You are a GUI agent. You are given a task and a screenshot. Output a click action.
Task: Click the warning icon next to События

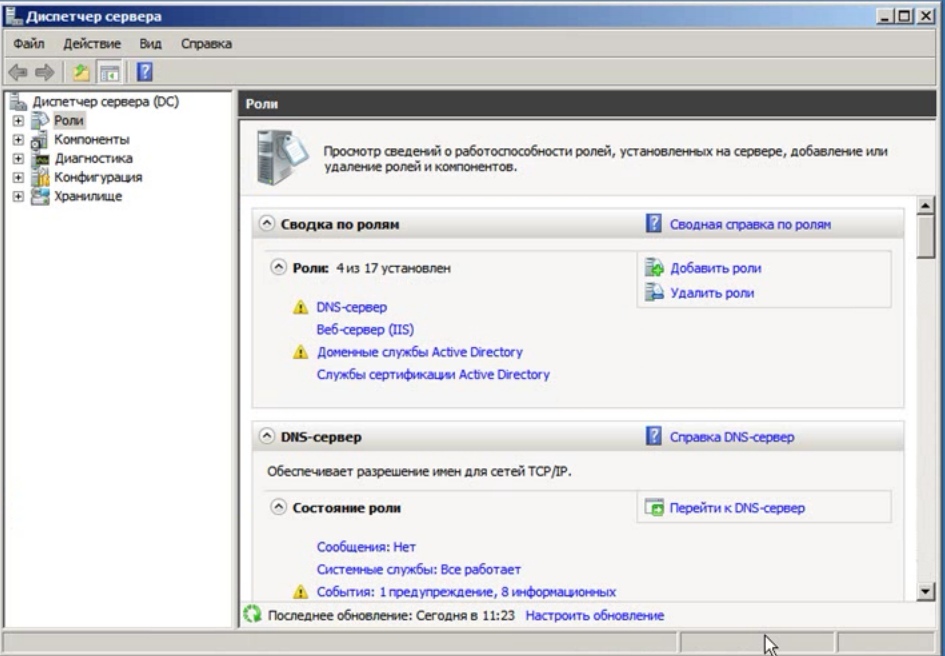[x=300, y=592]
